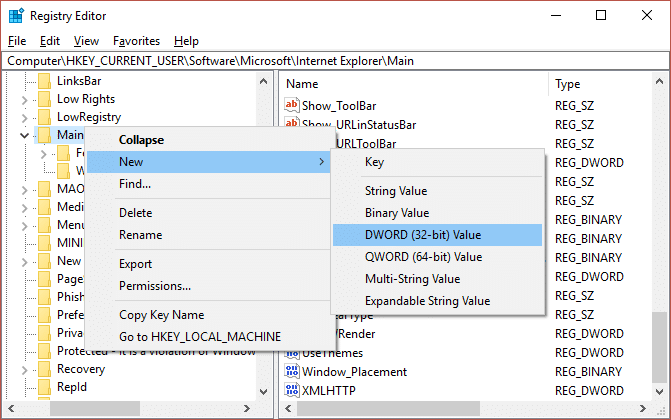This screenshot has width=671, height=420.
Task: Click the folder icon beside the New key
Action: (45, 261)
